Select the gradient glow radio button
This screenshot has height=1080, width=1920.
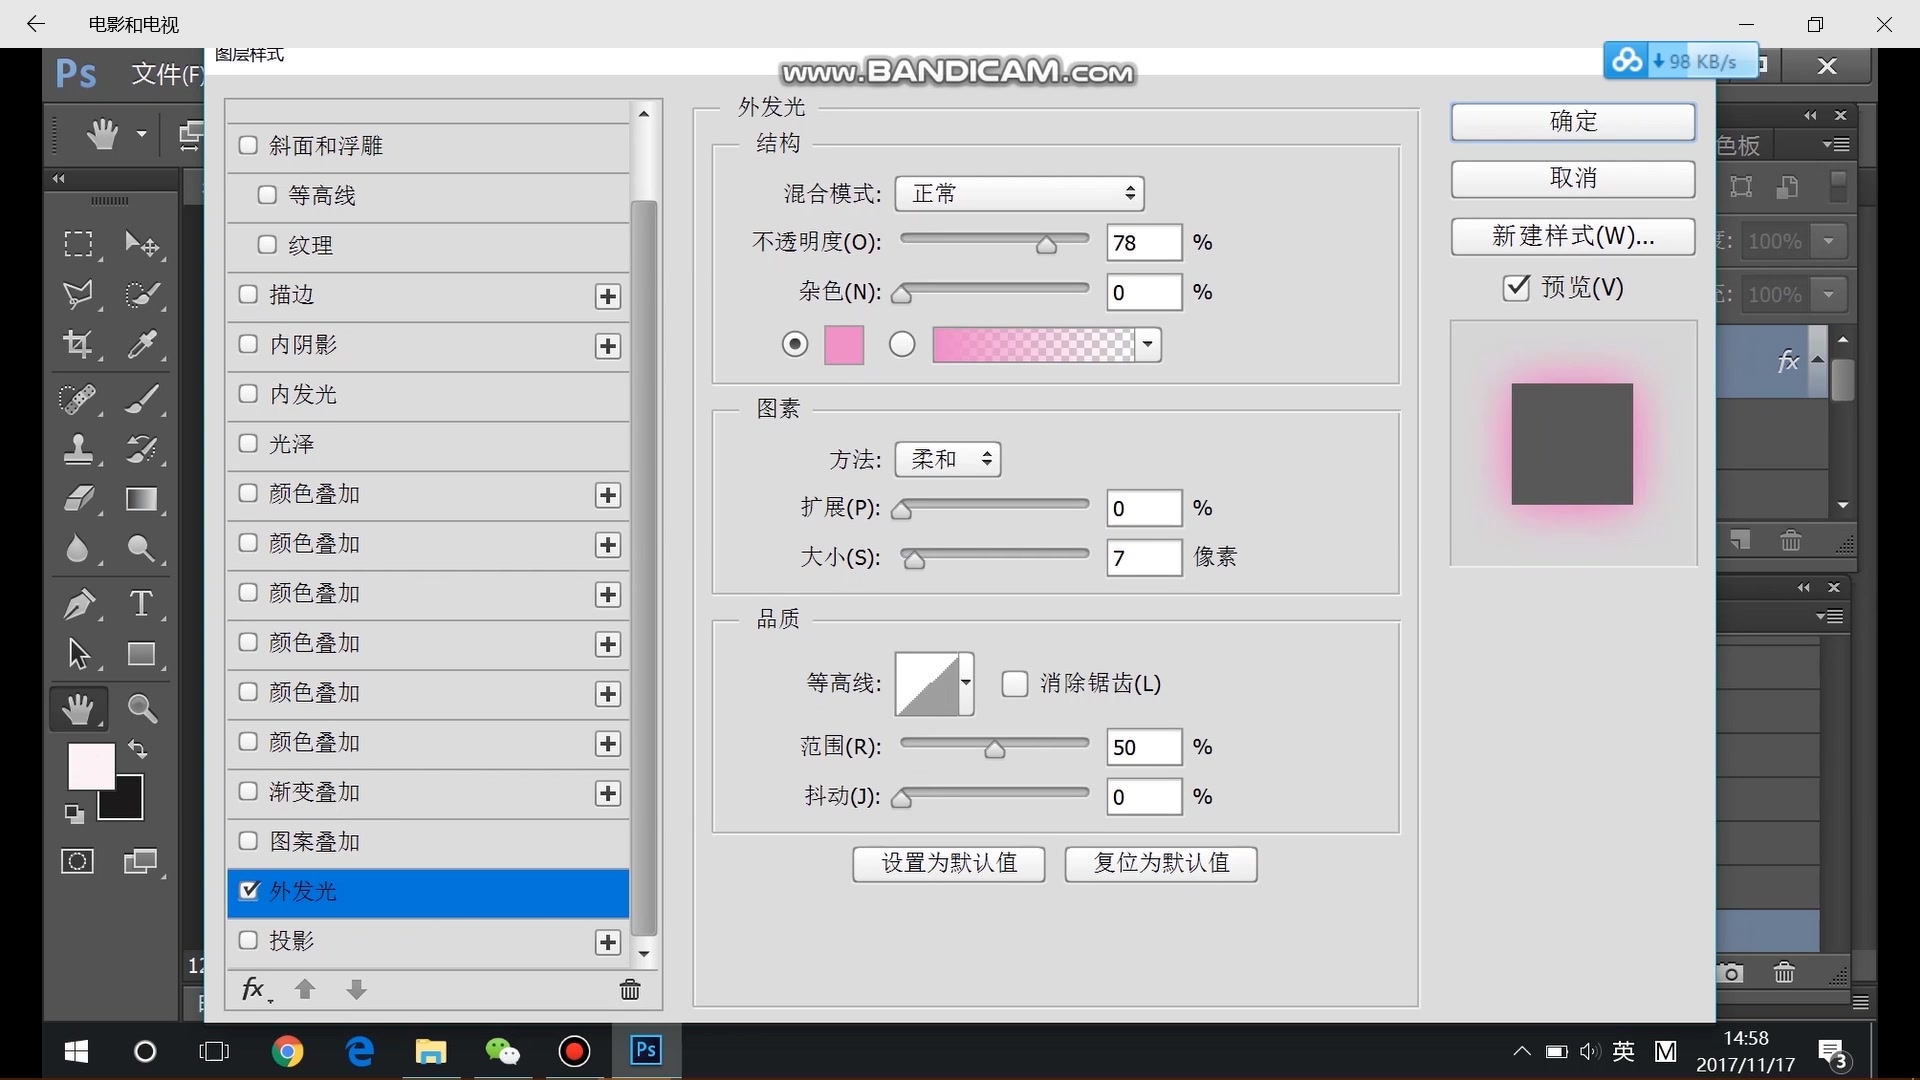pyautogui.click(x=902, y=345)
